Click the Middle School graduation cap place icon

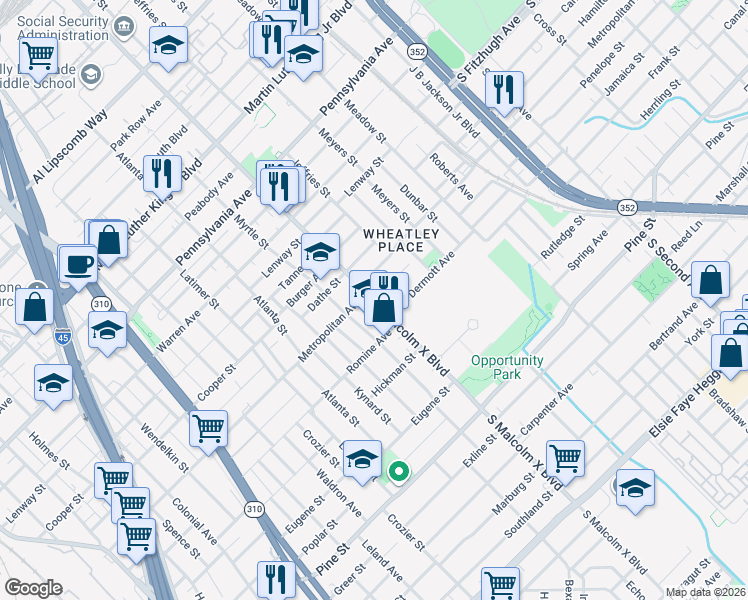pyautogui.click(x=91, y=74)
